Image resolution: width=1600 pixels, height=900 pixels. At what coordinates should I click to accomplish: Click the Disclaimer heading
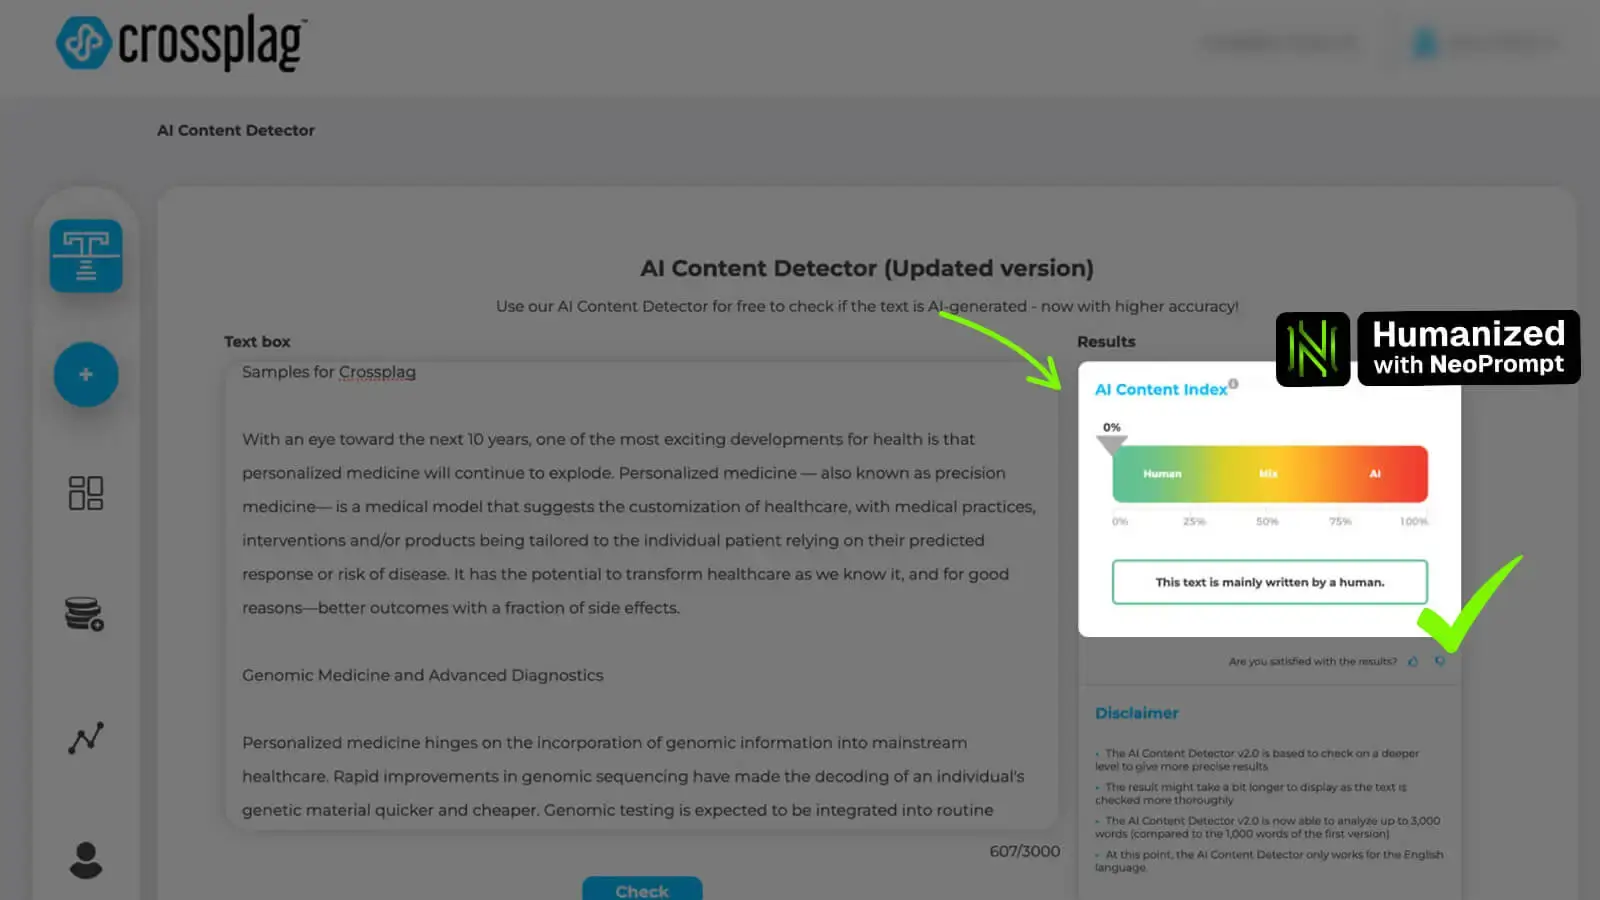pos(1137,713)
